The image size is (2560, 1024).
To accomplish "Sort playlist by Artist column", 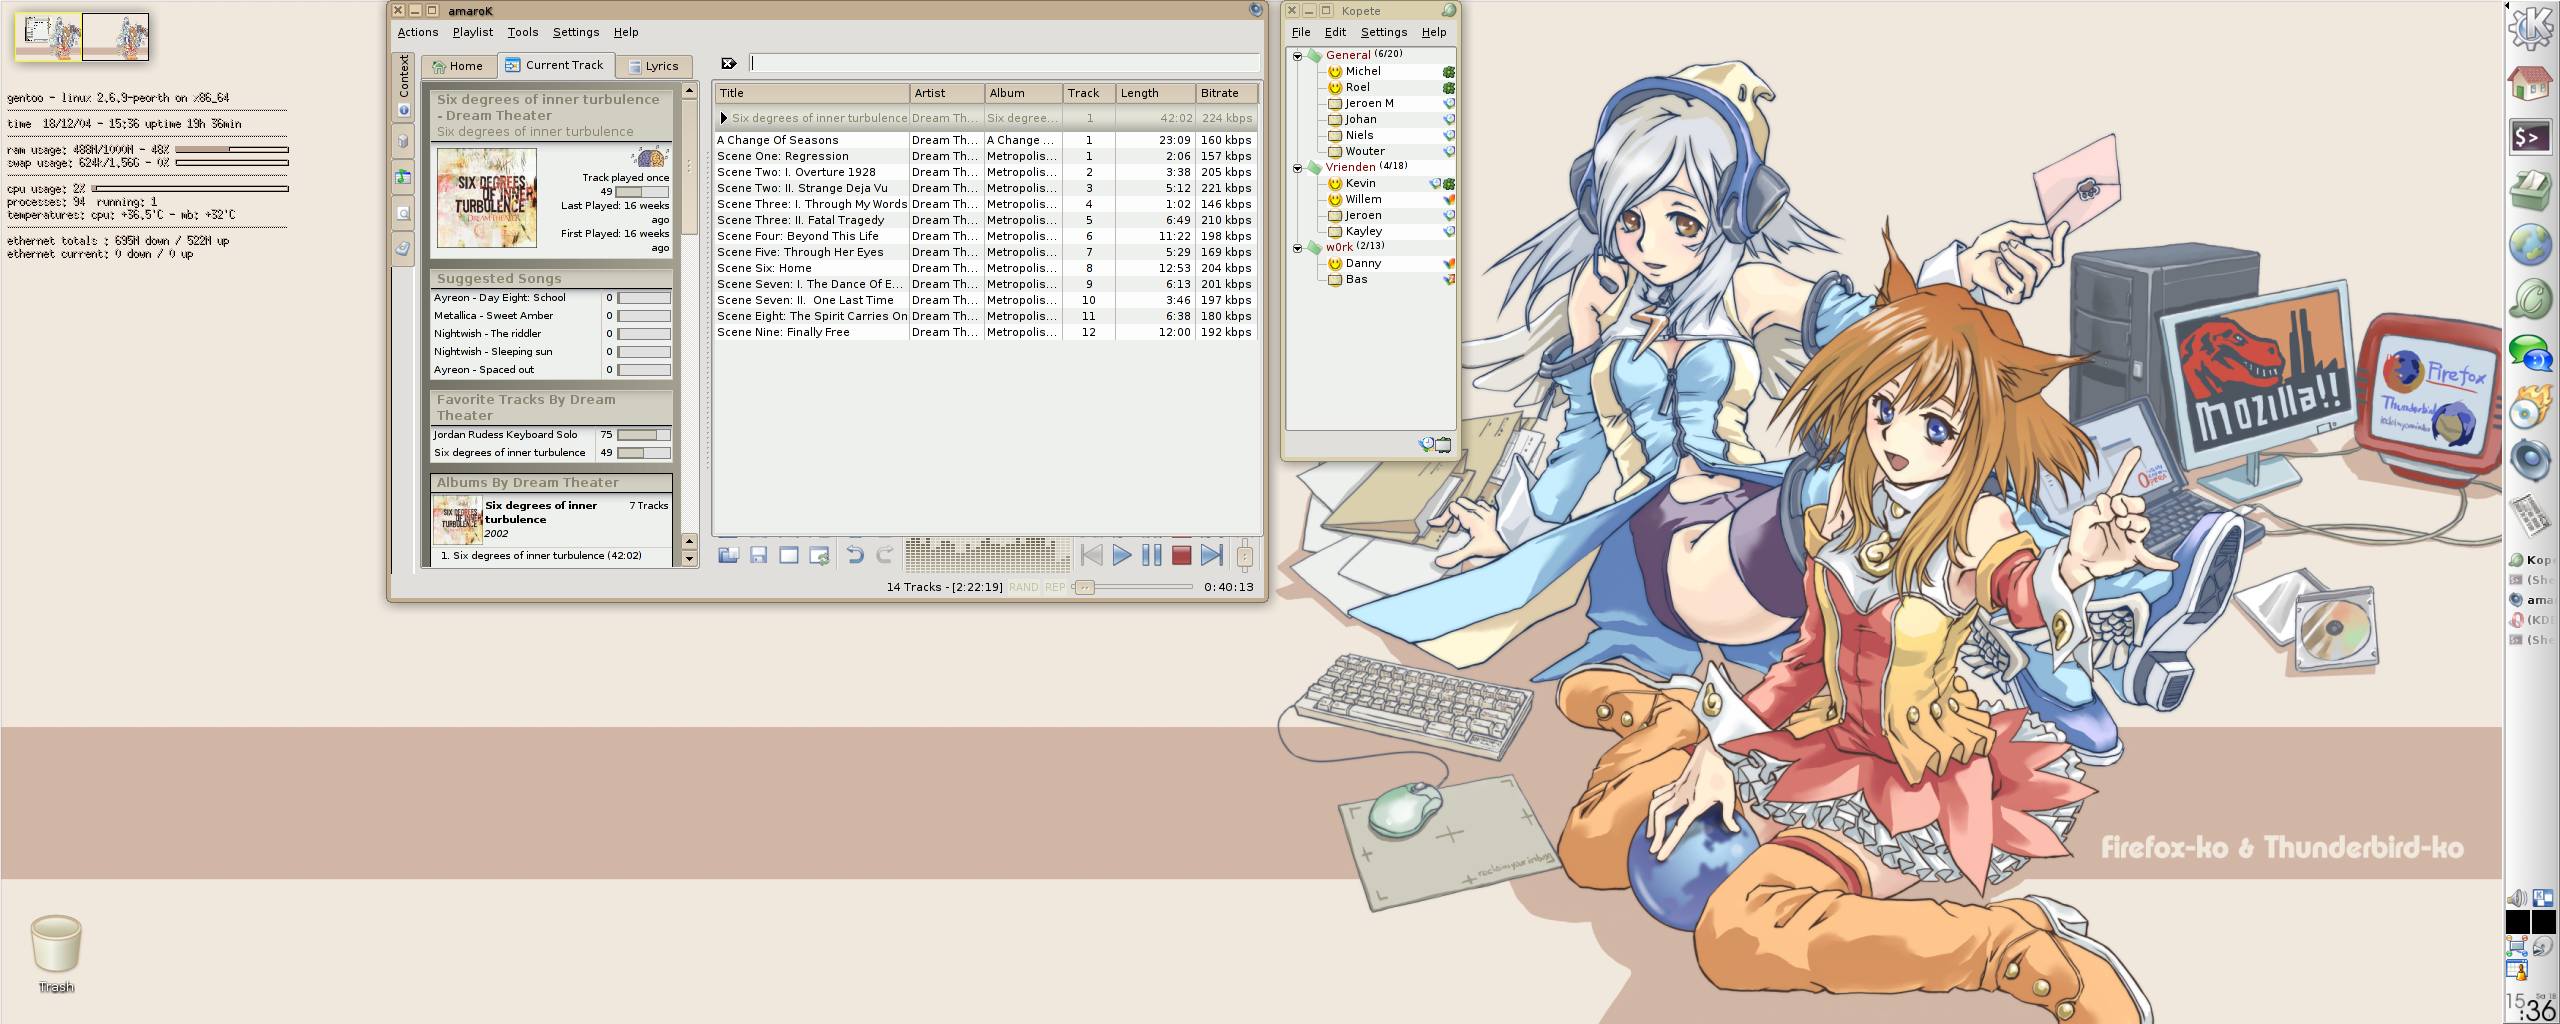I will point(947,93).
